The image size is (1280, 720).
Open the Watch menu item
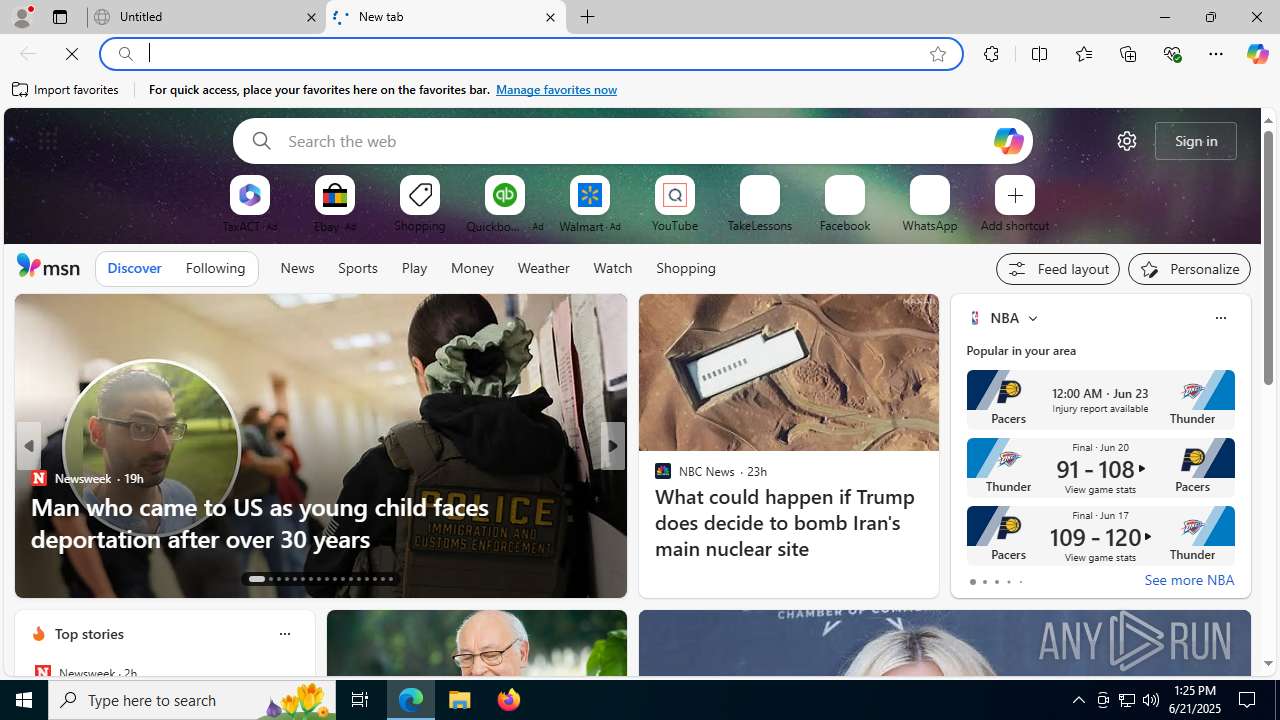tap(612, 268)
